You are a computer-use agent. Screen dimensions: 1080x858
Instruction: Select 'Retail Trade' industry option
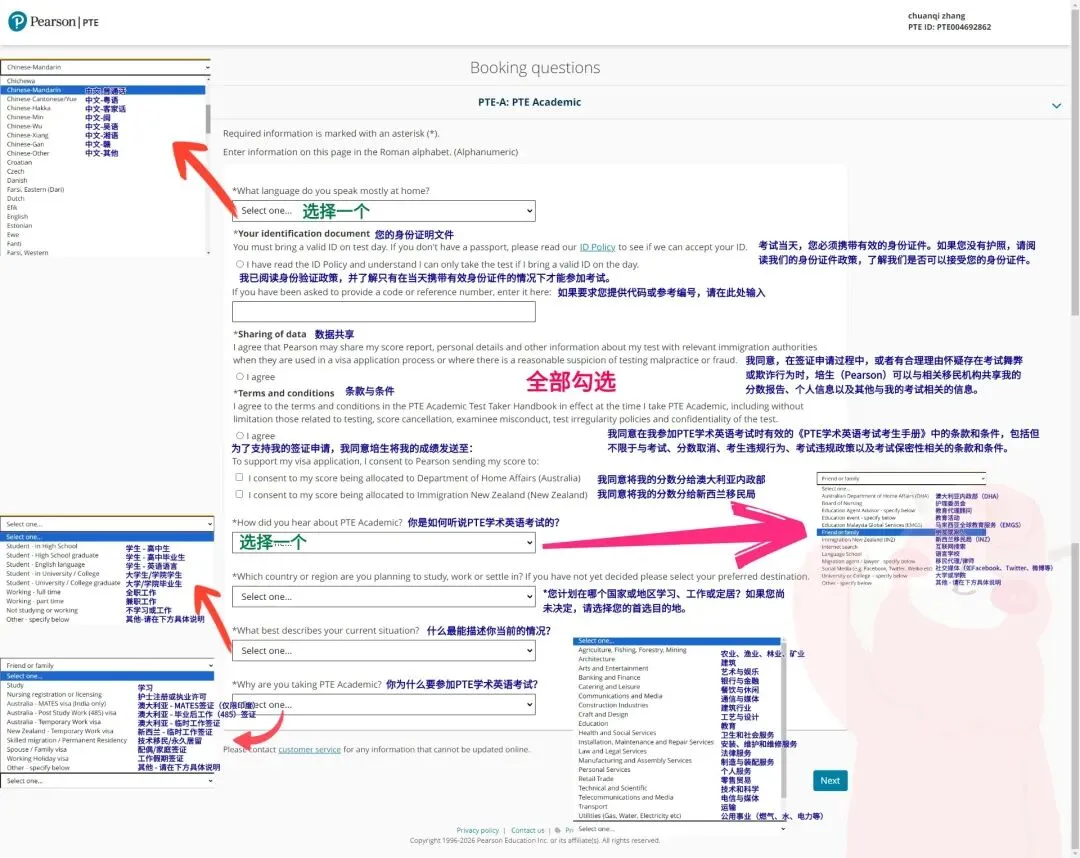point(596,778)
